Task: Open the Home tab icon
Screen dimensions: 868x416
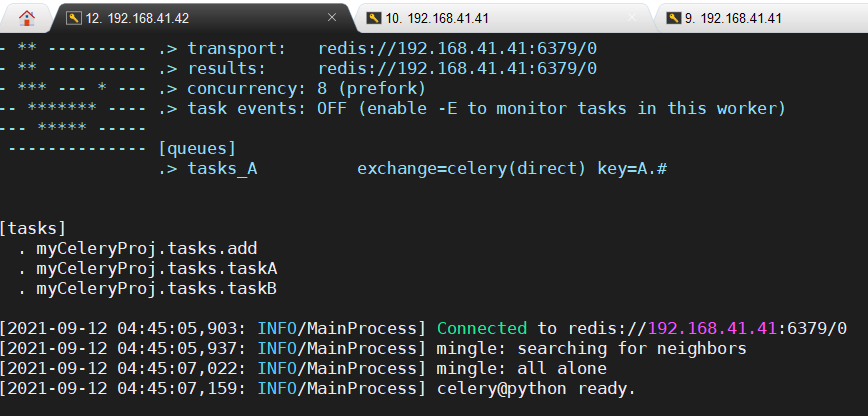Action: click(27, 18)
